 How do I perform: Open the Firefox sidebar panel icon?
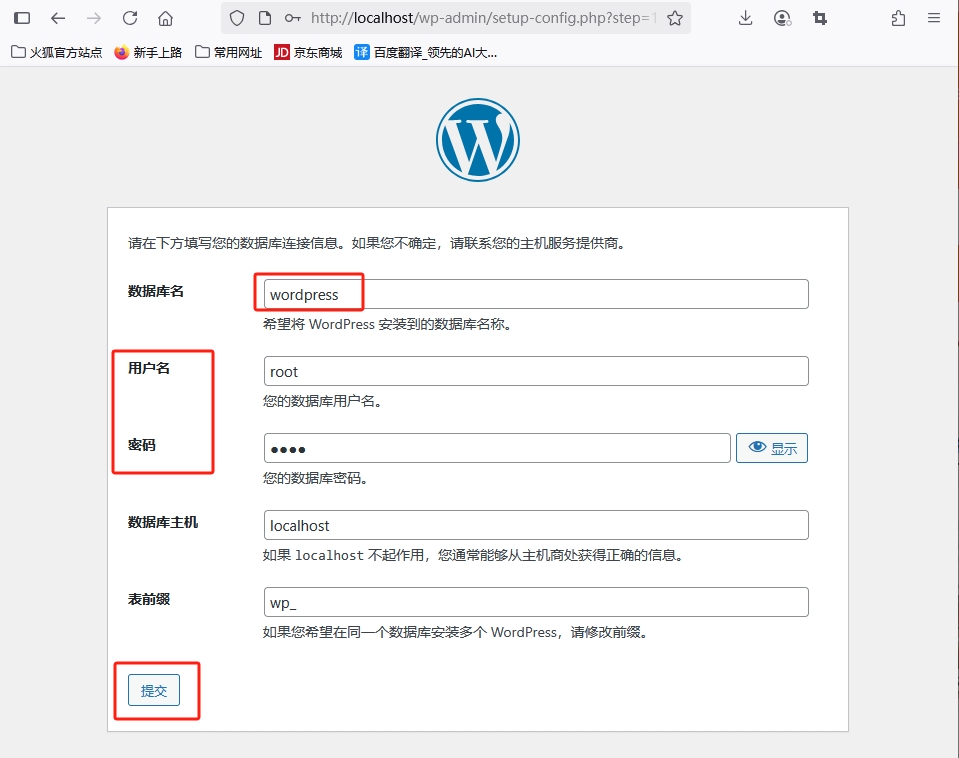pyautogui.click(x=22, y=18)
